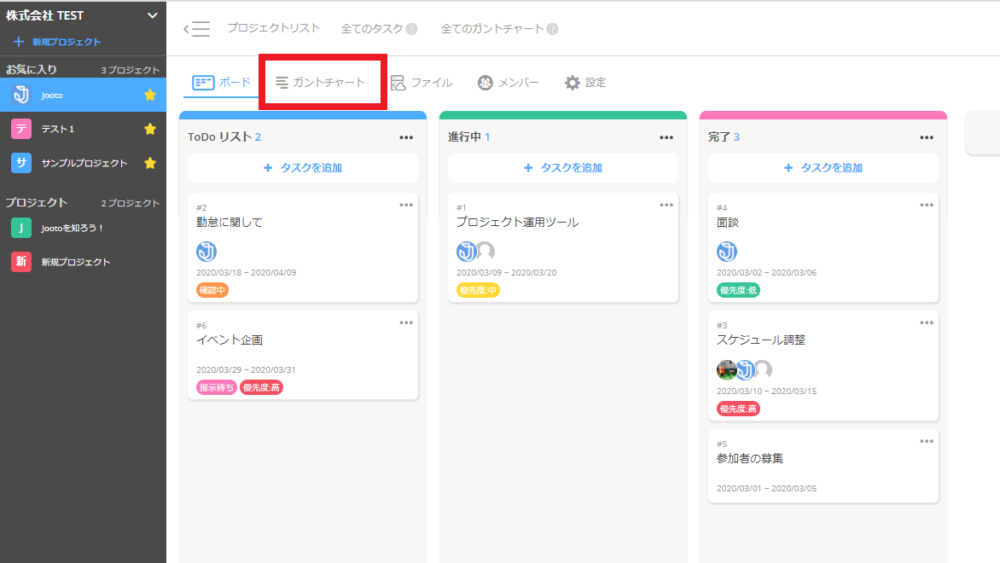Open the メンバー tab
This screenshot has width=1000, height=563.
point(508,83)
